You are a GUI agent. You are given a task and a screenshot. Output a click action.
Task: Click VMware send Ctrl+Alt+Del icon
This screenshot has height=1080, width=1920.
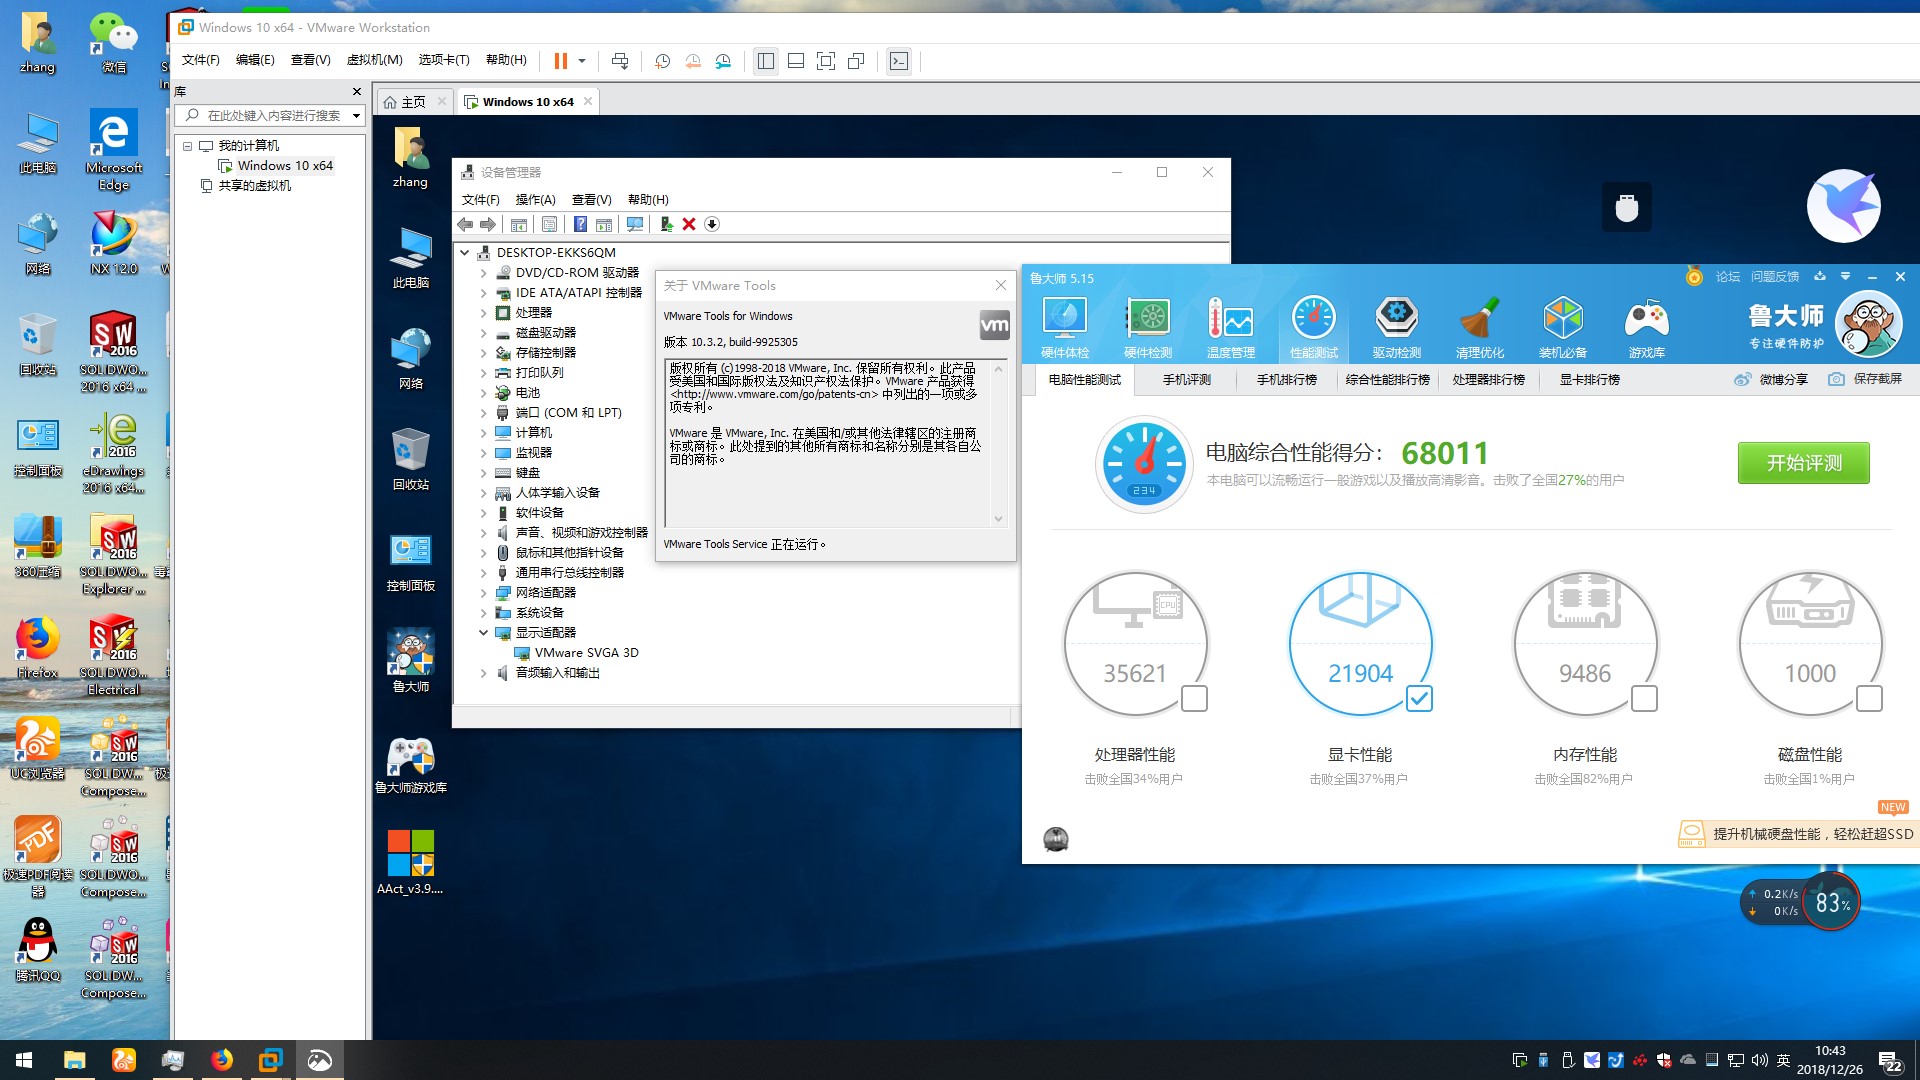pyautogui.click(x=620, y=61)
